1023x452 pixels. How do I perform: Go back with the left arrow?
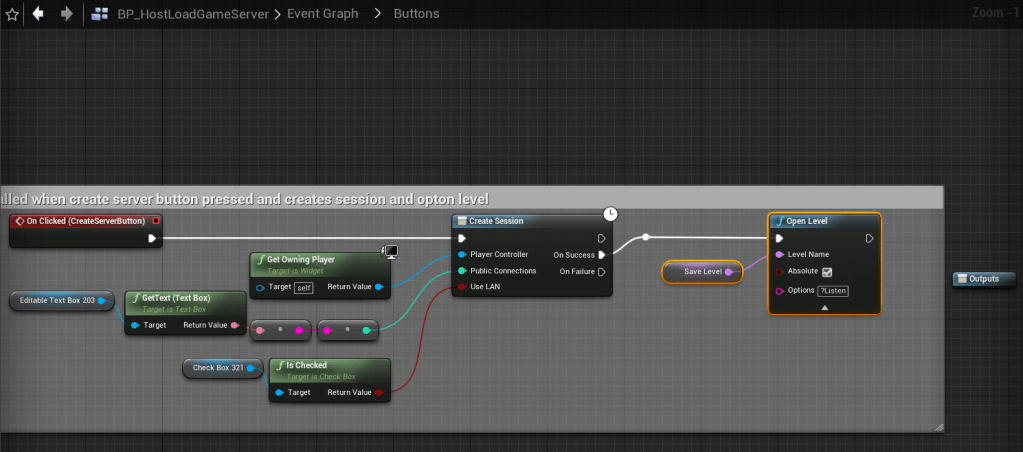coord(38,14)
